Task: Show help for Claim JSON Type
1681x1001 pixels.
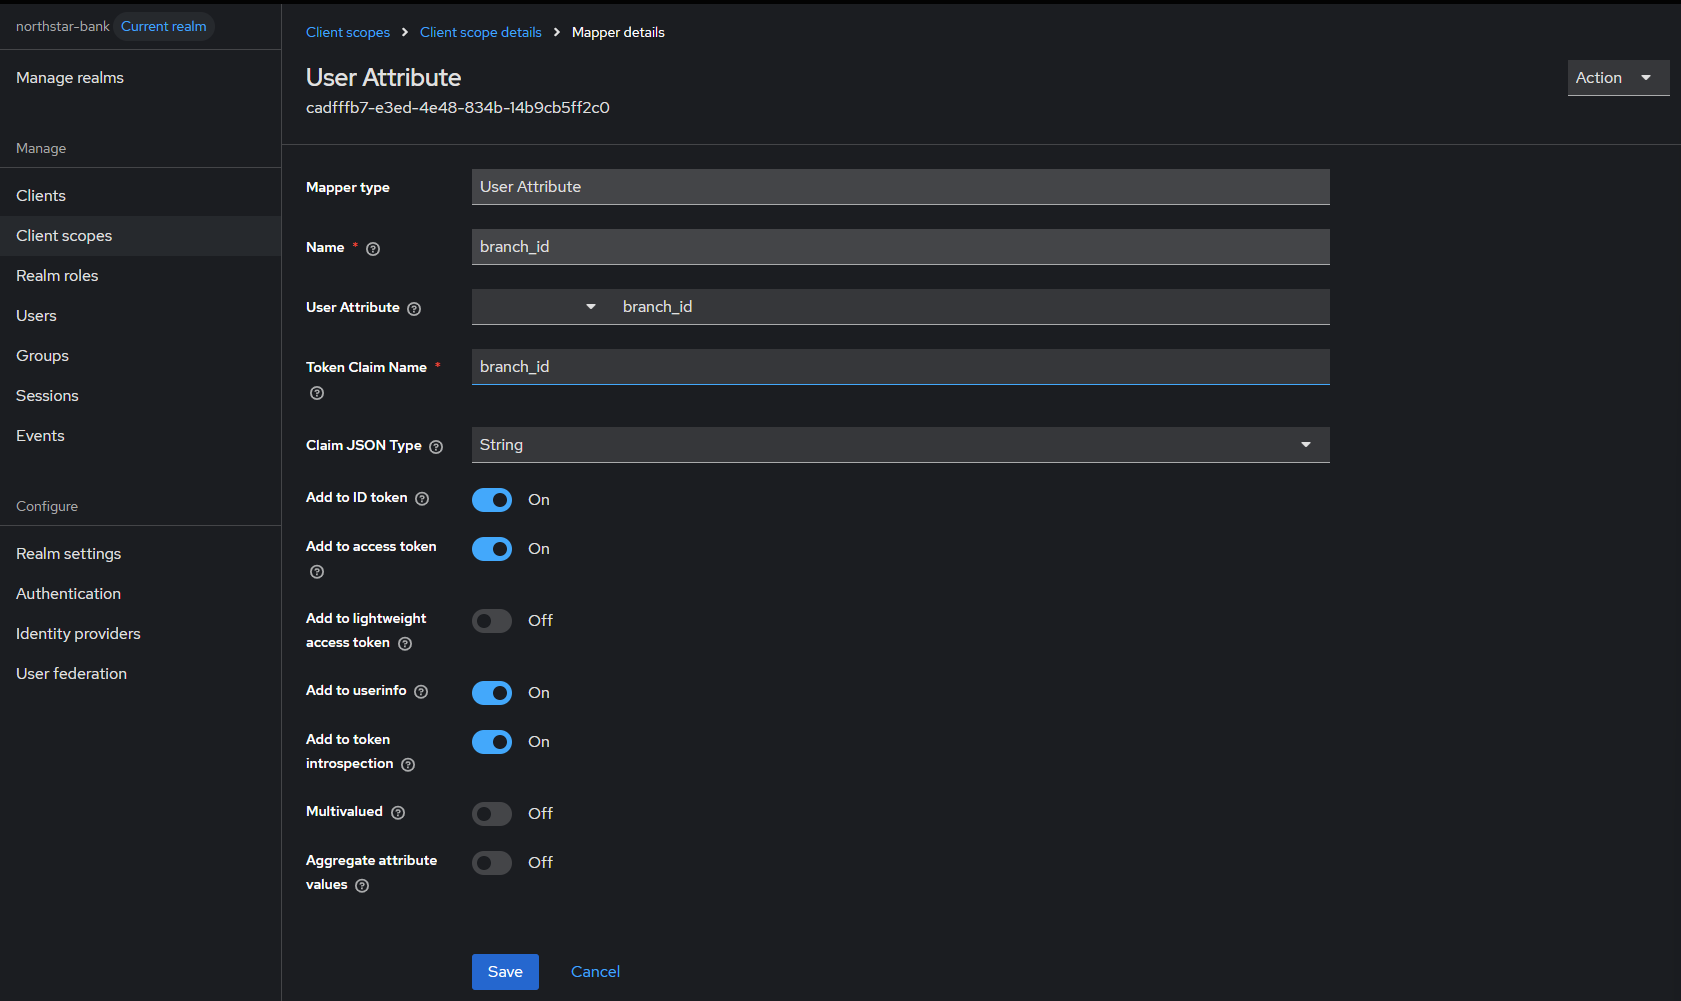Action: 436,447
